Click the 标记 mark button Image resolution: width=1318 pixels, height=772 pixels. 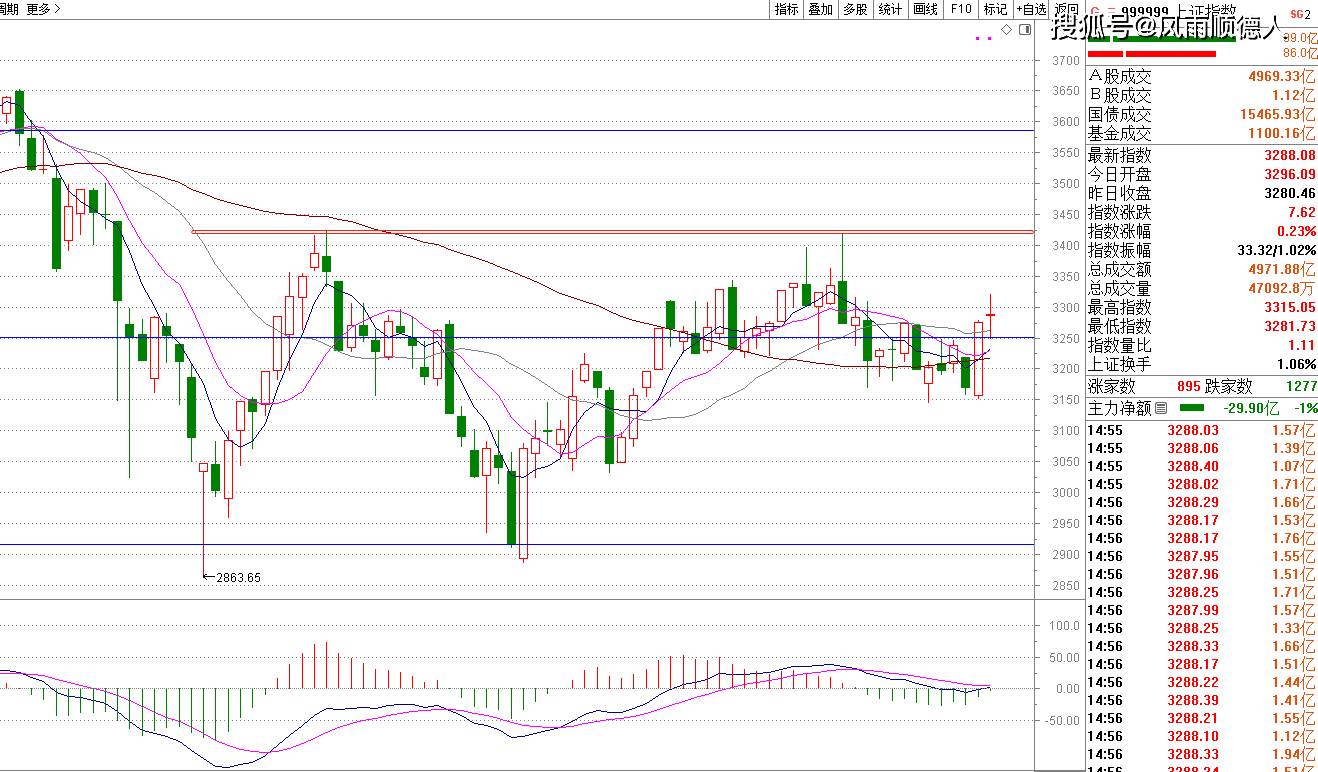click(995, 9)
